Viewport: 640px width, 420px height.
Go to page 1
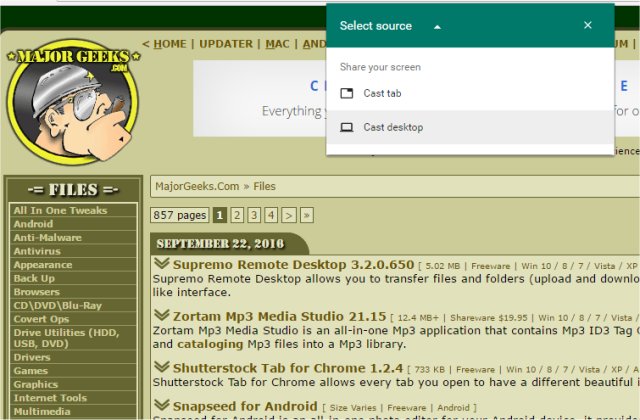(x=220, y=215)
